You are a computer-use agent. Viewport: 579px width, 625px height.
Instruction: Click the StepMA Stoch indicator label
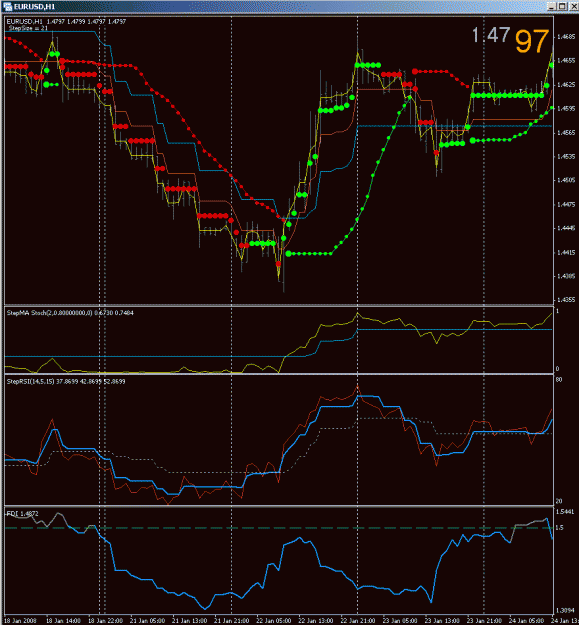tap(70, 313)
